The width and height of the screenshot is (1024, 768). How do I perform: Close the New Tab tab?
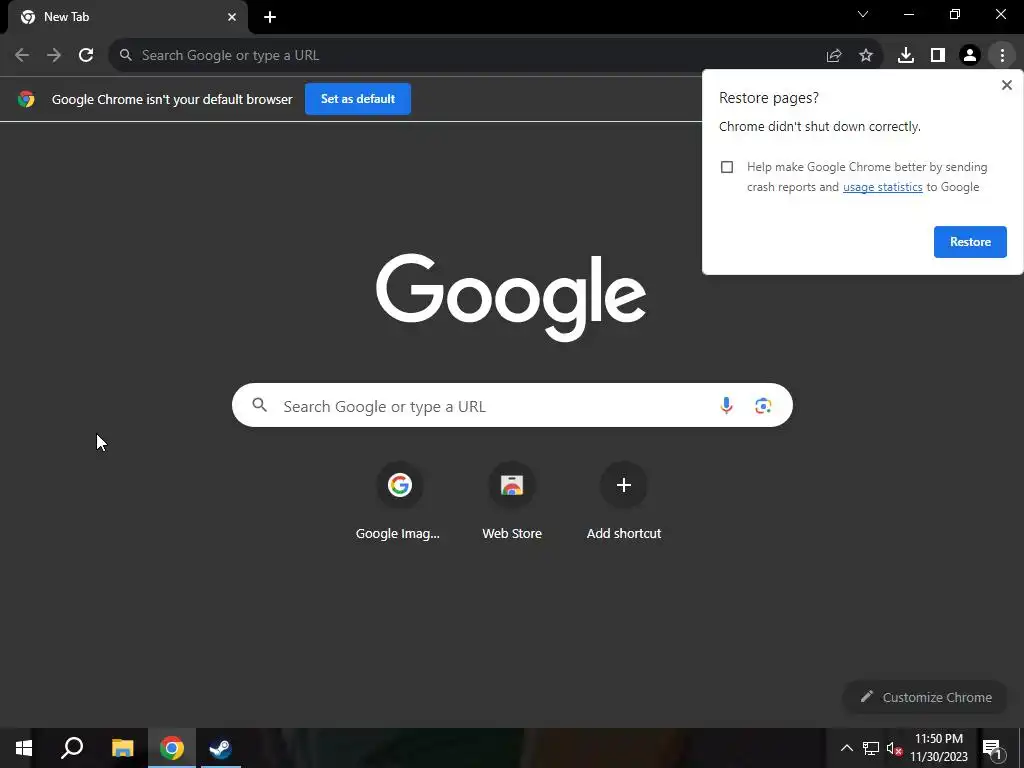tap(232, 17)
